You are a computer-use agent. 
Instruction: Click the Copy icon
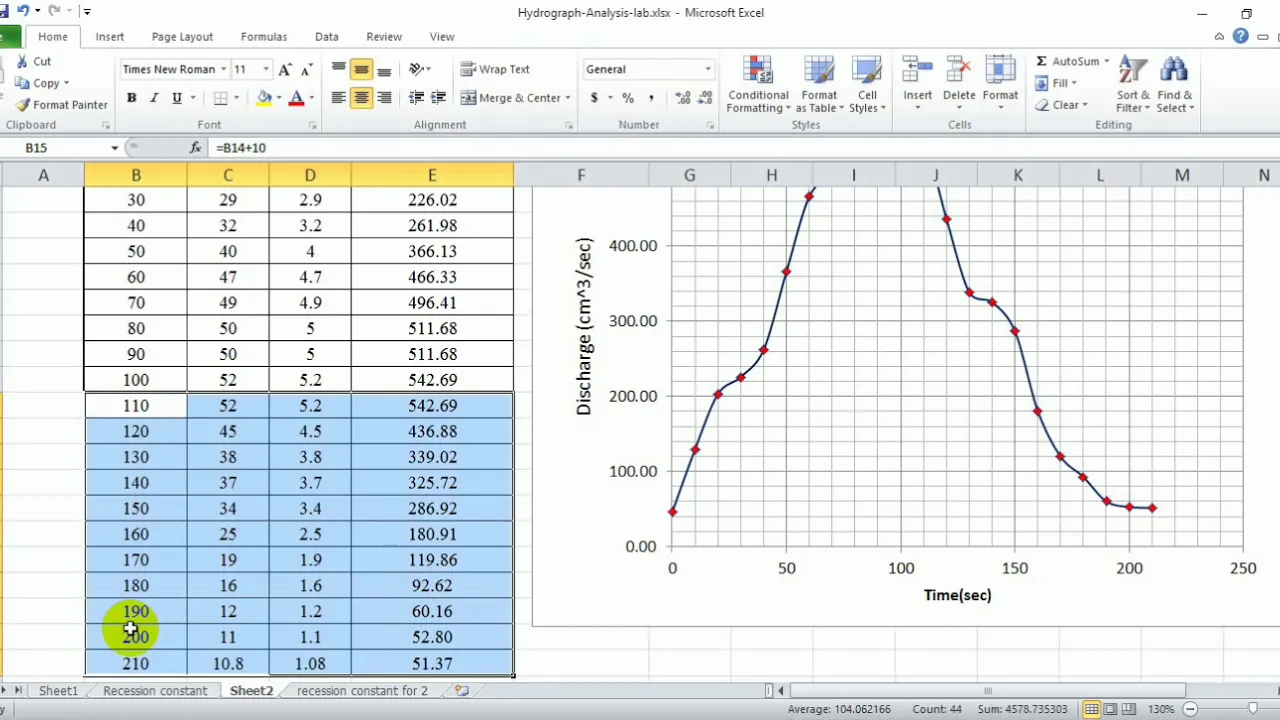23,83
